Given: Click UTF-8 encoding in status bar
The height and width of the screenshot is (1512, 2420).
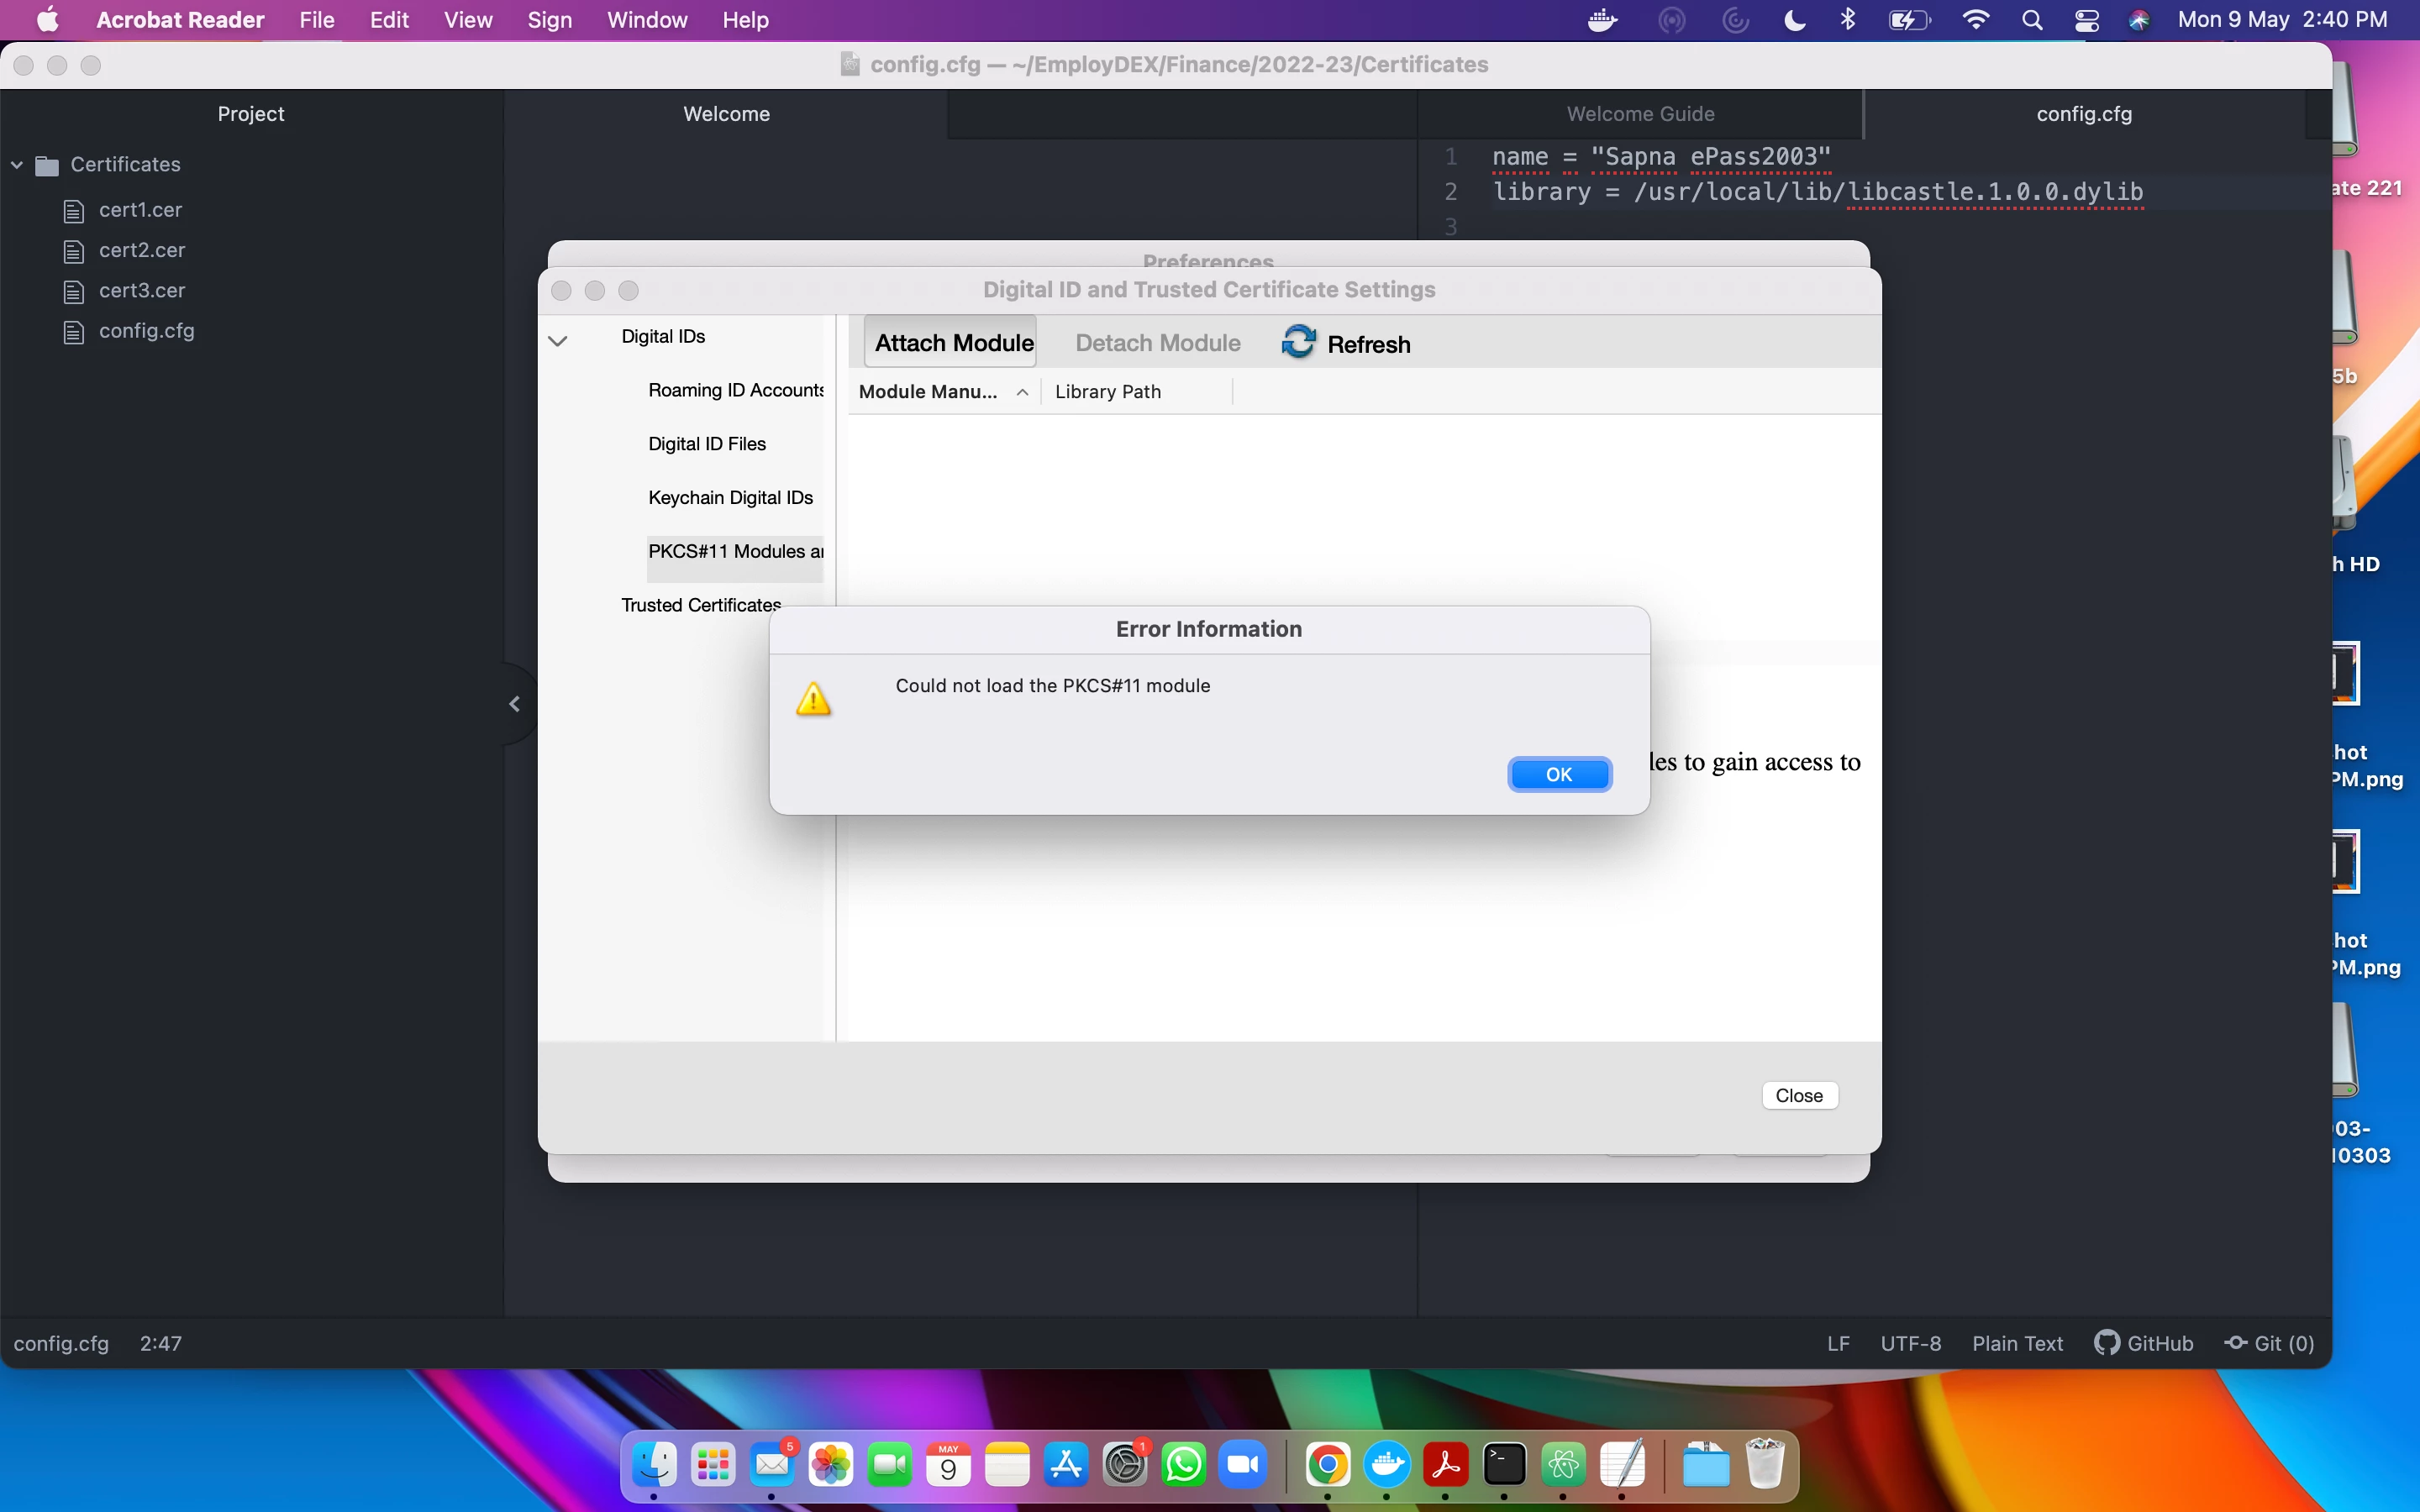Looking at the screenshot, I should [1910, 1343].
